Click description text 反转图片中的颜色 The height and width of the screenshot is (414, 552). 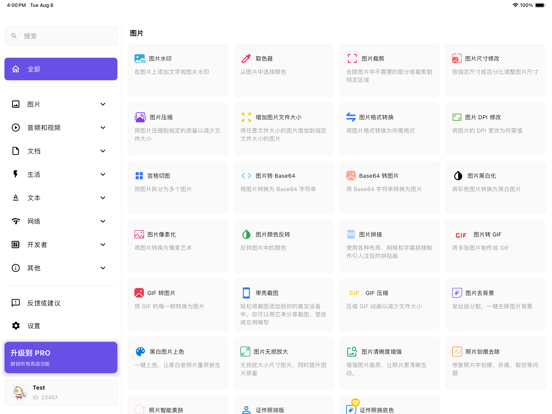coord(263,248)
